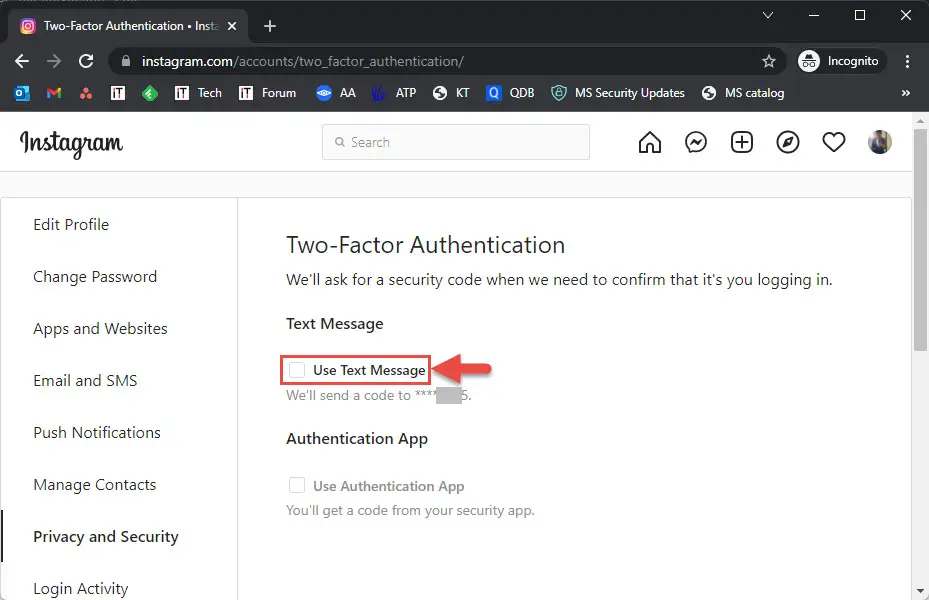Viewport: 929px width, 600px height.
Task: Click the new post plus icon
Action: pyautogui.click(x=742, y=143)
